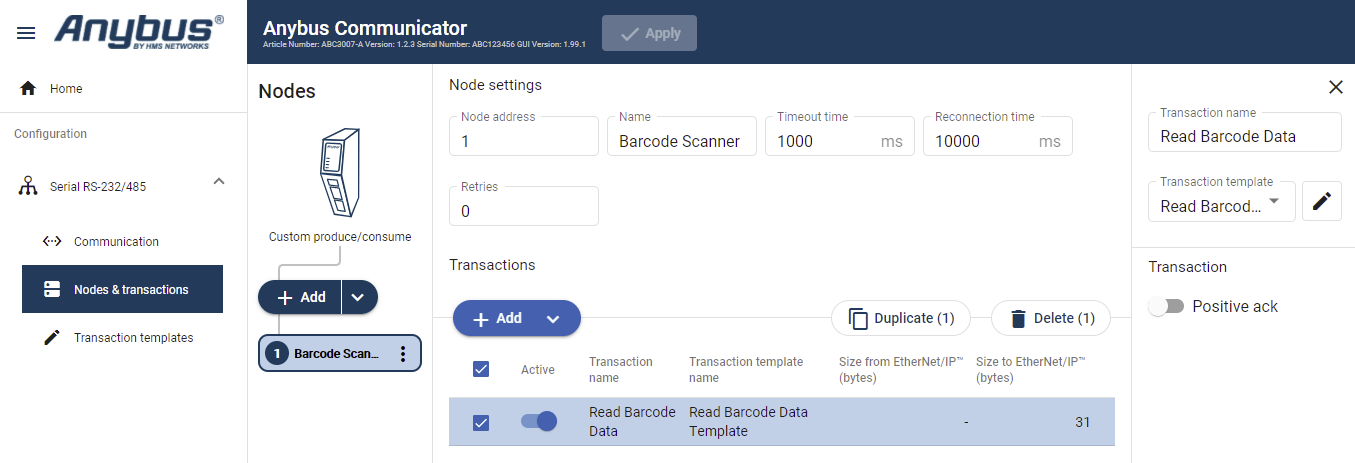
Task: Click the Transaction templates pencil icon
Action: 52,338
